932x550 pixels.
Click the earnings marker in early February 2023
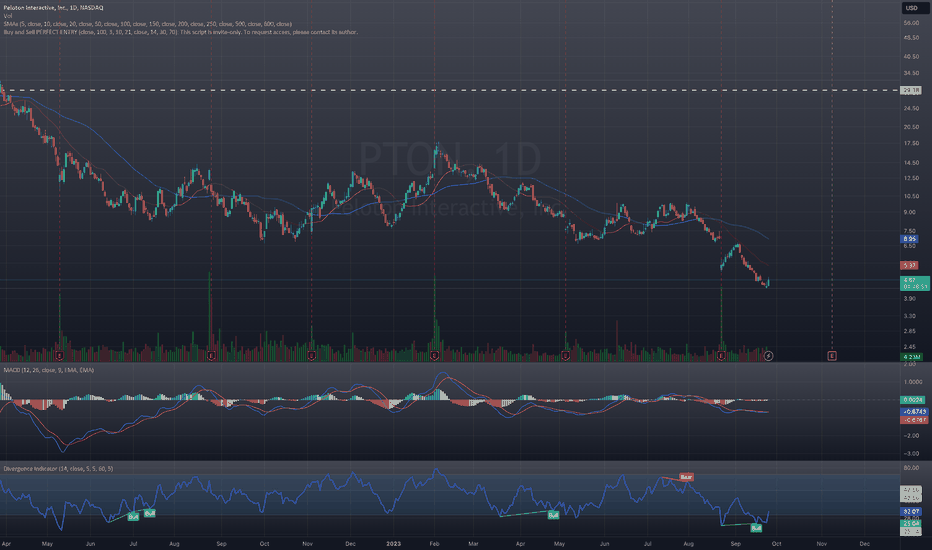pyautogui.click(x=434, y=356)
